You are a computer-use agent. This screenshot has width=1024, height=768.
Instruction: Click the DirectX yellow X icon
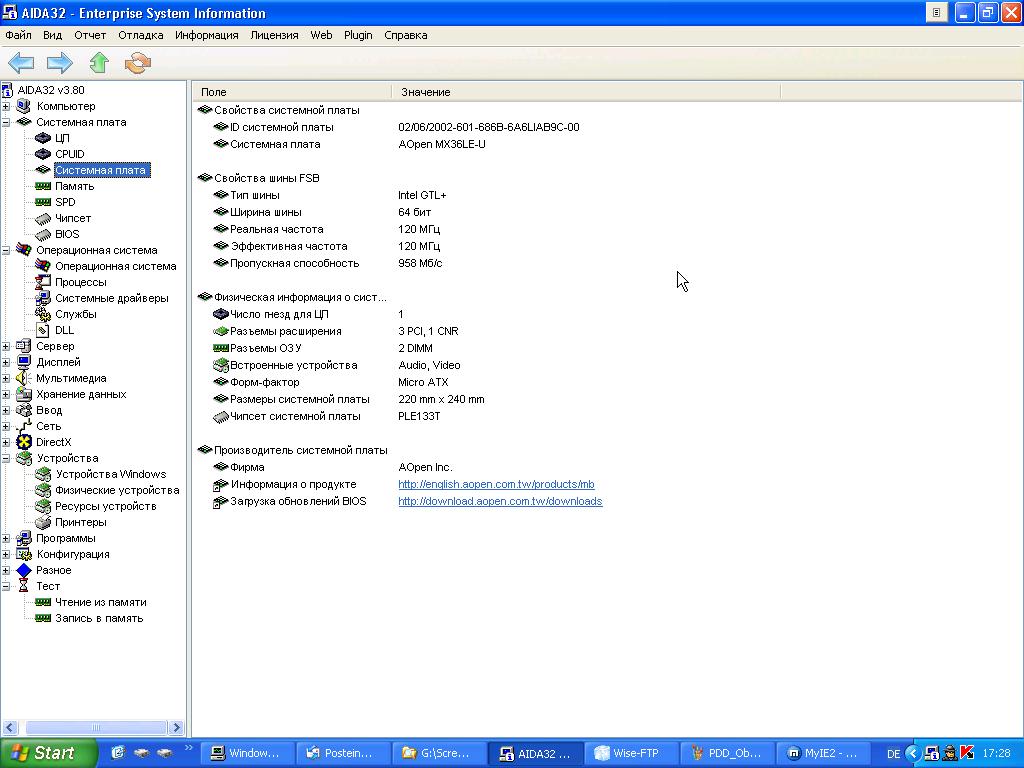[24, 442]
